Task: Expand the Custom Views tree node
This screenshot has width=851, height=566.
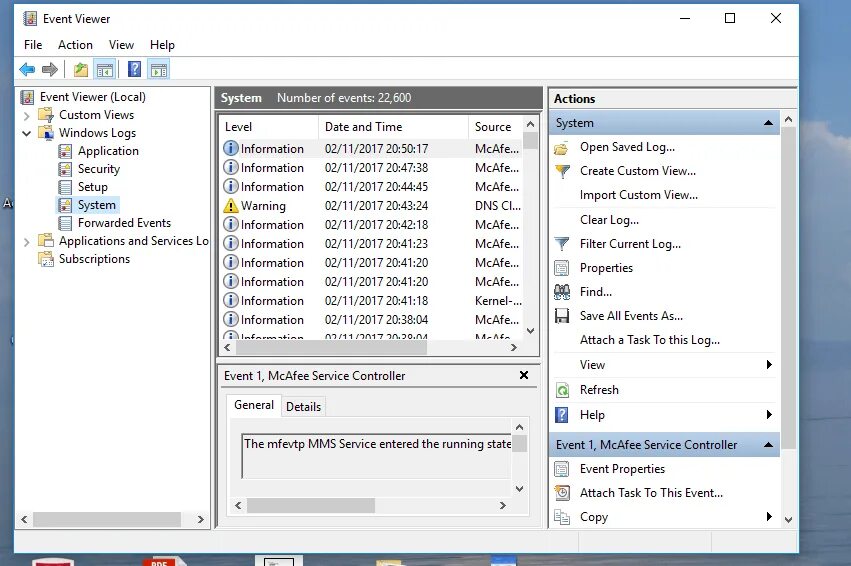Action: click(x=27, y=116)
